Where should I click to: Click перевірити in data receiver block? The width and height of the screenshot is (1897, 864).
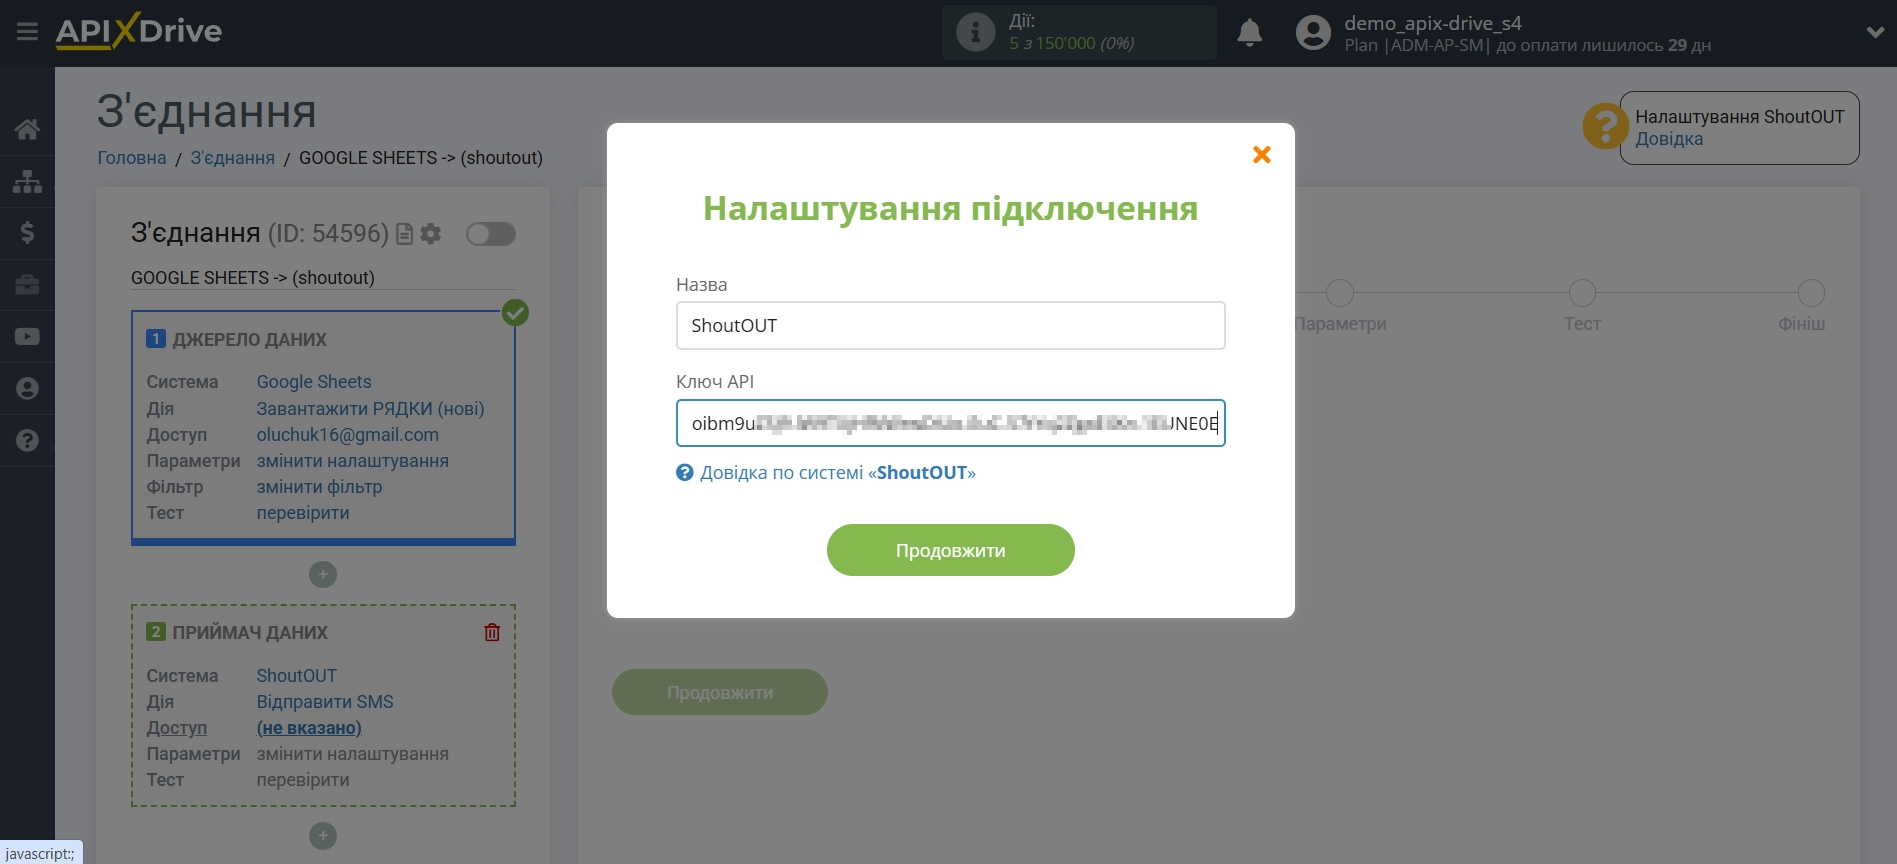[x=303, y=780]
